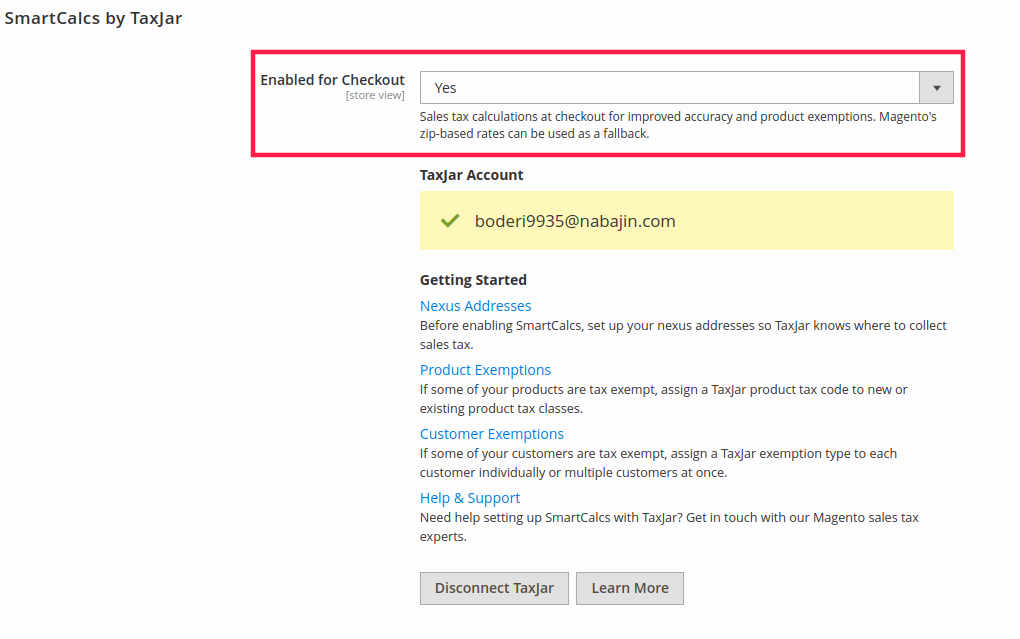This screenshot has height=639, width=1020.
Task: Click the Enabled for Checkout field label
Action: [x=332, y=80]
